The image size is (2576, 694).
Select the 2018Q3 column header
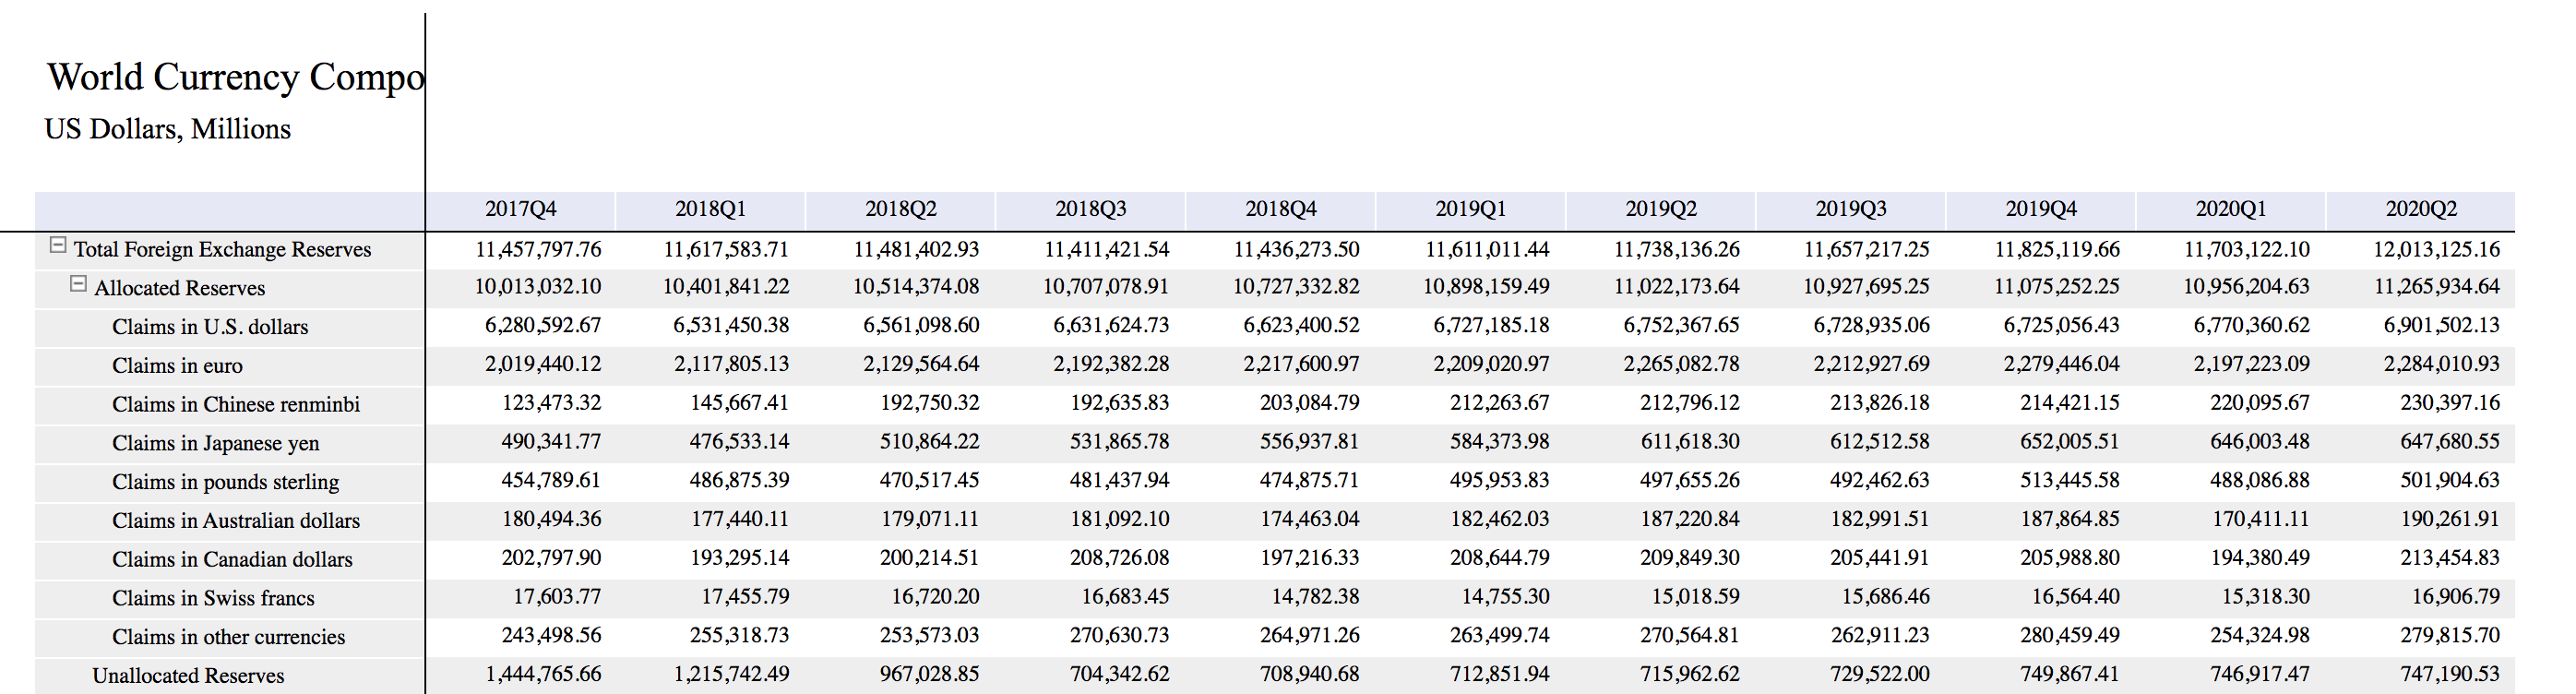coord(1090,210)
